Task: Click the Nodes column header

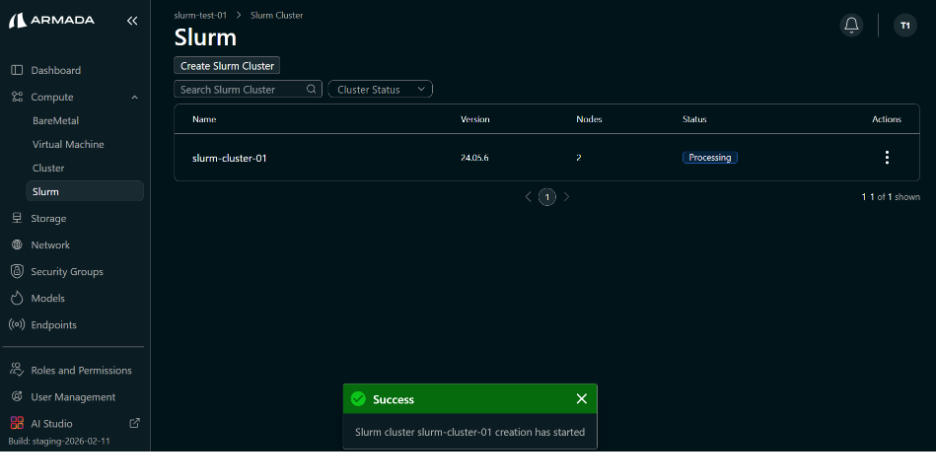Action: click(x=589, y=119)
